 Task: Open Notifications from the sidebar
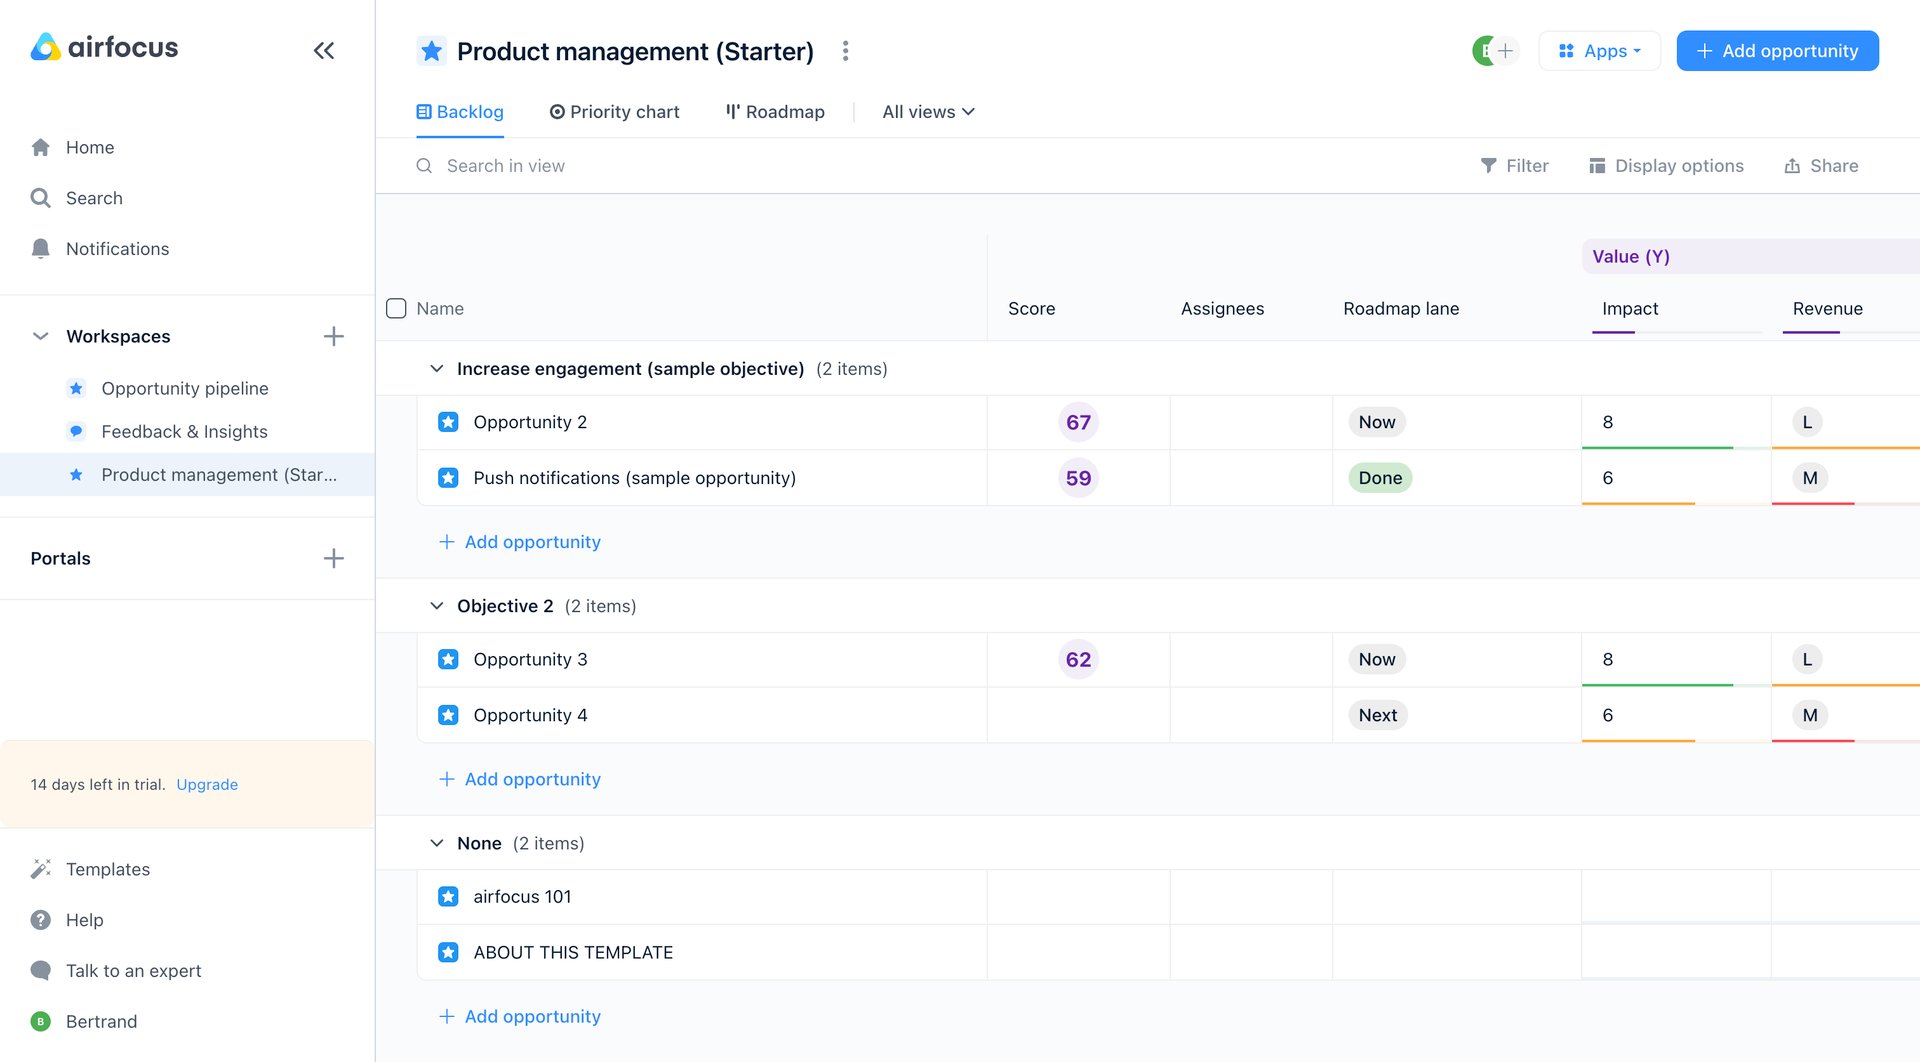tap(117, 248)
